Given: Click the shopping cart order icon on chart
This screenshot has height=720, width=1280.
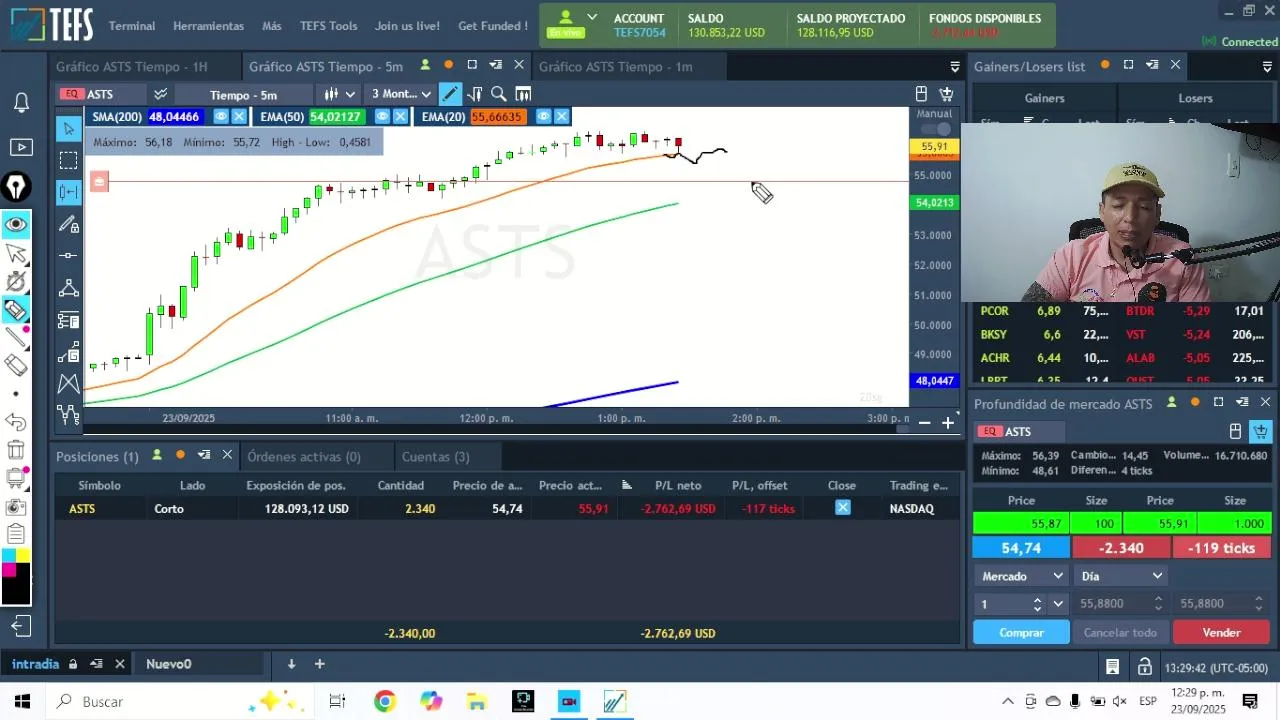Looking at the screenshot, I should [x=946, y=94].
